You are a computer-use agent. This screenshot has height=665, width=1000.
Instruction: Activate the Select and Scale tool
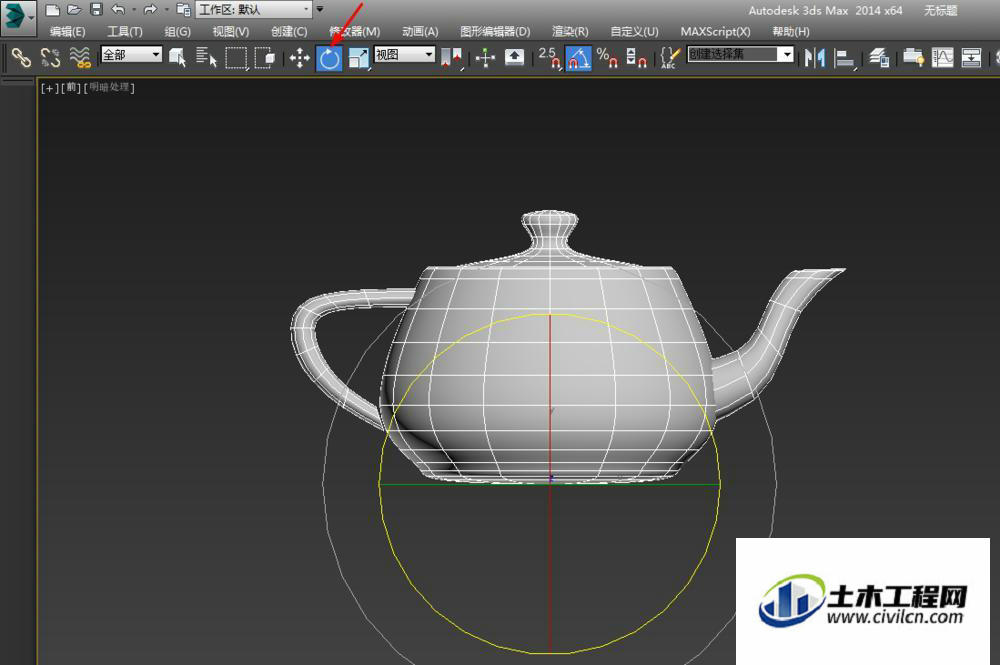(358, 59)
